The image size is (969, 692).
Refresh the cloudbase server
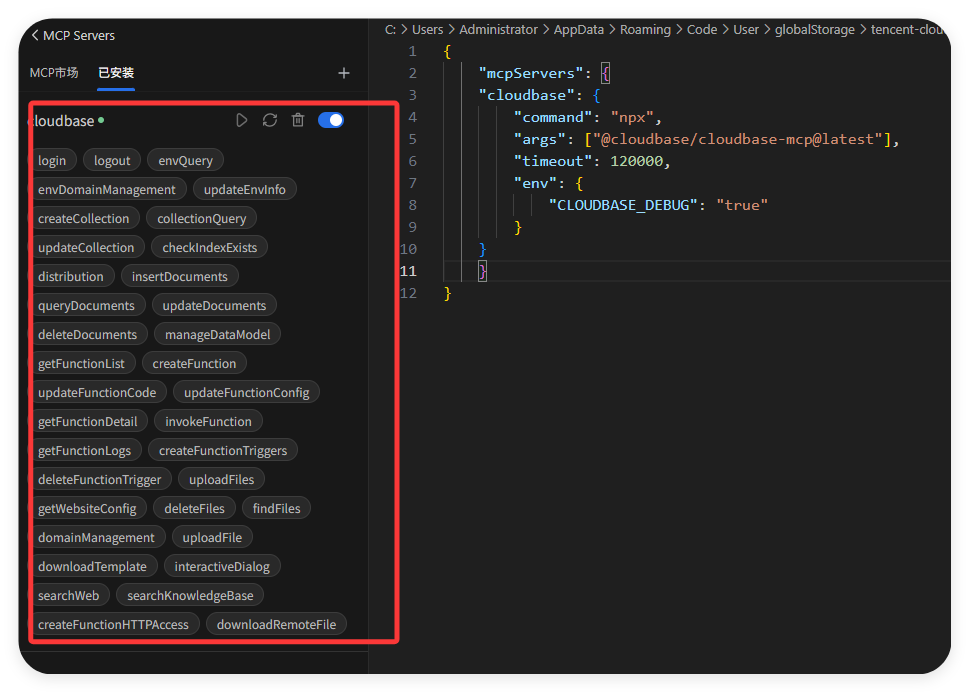[269, 120]
